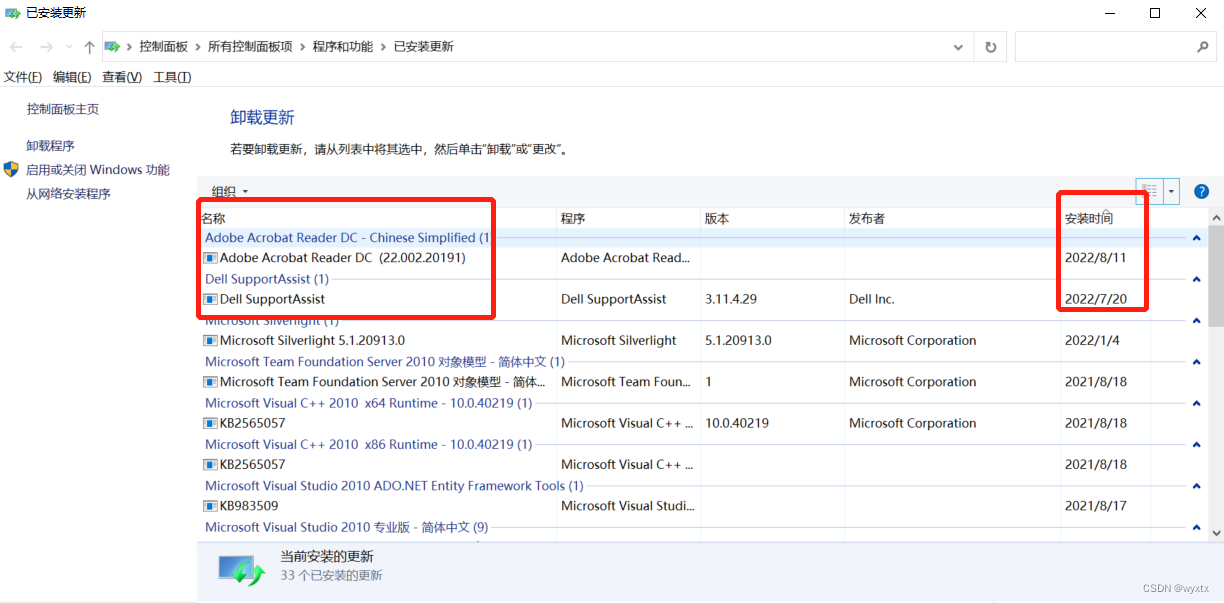The height and width of the screenshot is (603, 1224).
Task: Click the blue help icon
Action: click(x=1202, y=191)
